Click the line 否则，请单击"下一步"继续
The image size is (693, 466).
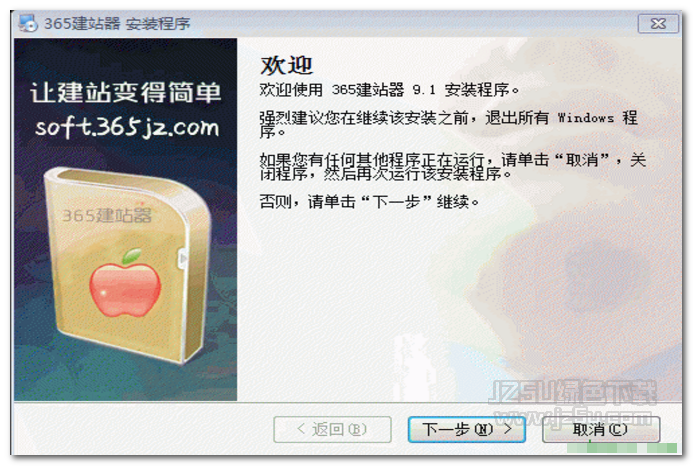pos(369,202)
